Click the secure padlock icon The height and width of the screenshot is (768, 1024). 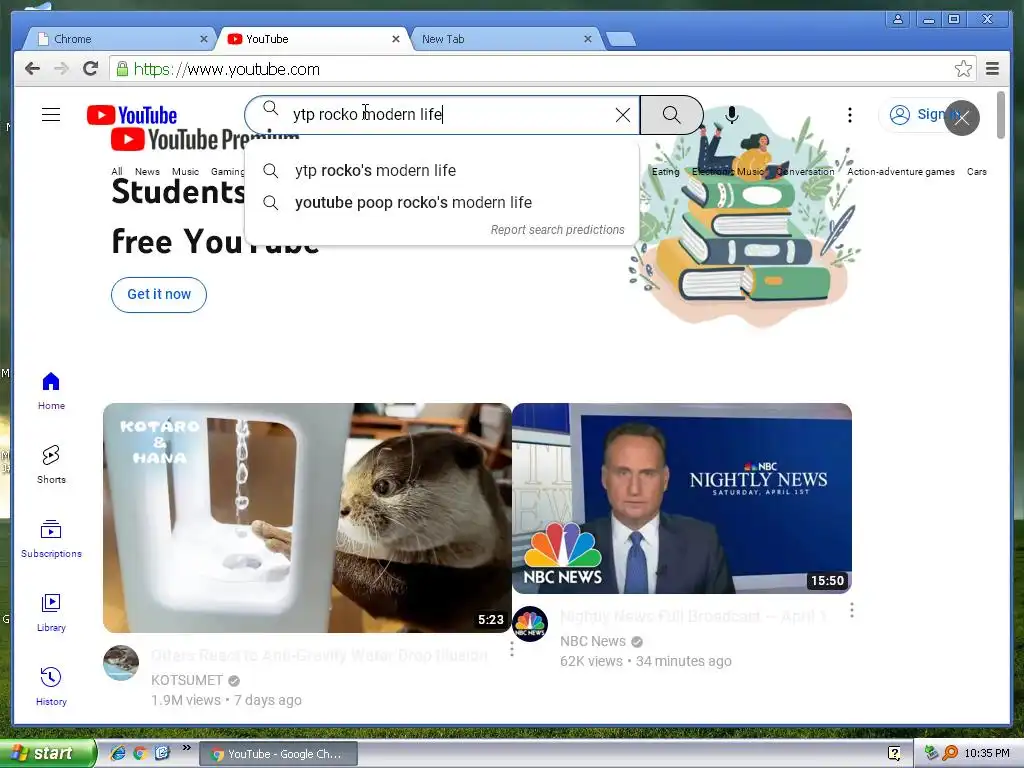click(x=122, y=69)
